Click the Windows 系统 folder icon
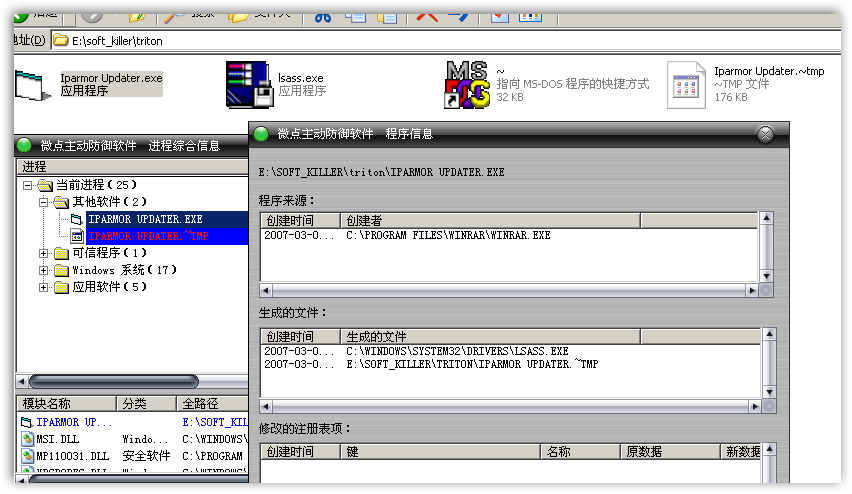 61,270
